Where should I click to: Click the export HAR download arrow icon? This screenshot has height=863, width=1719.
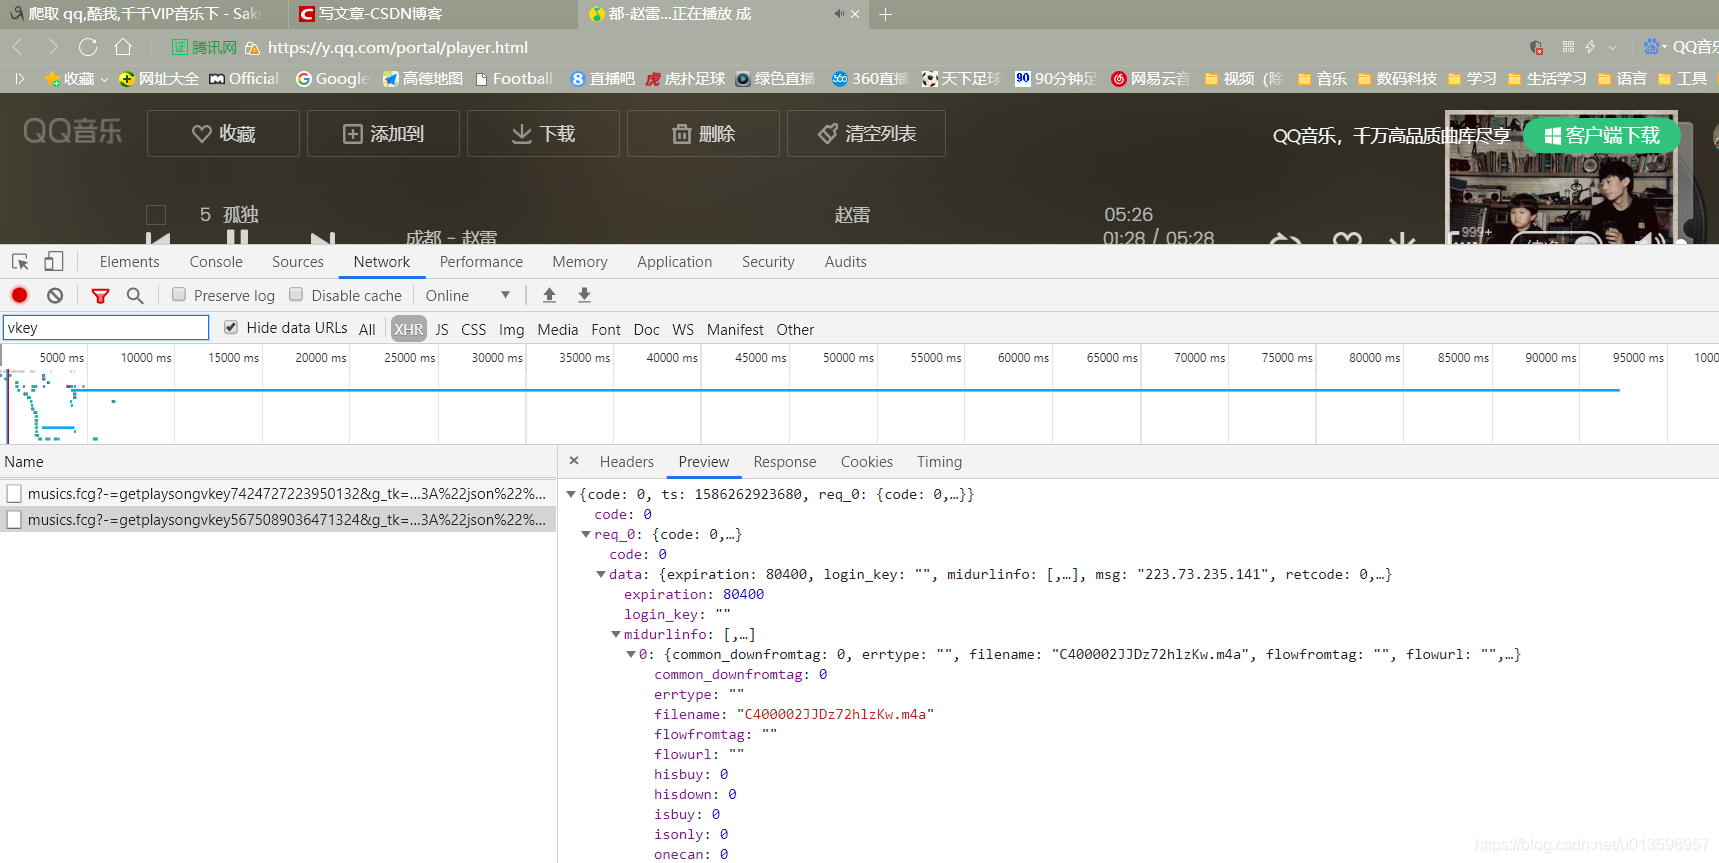click(x=584, y=295)
